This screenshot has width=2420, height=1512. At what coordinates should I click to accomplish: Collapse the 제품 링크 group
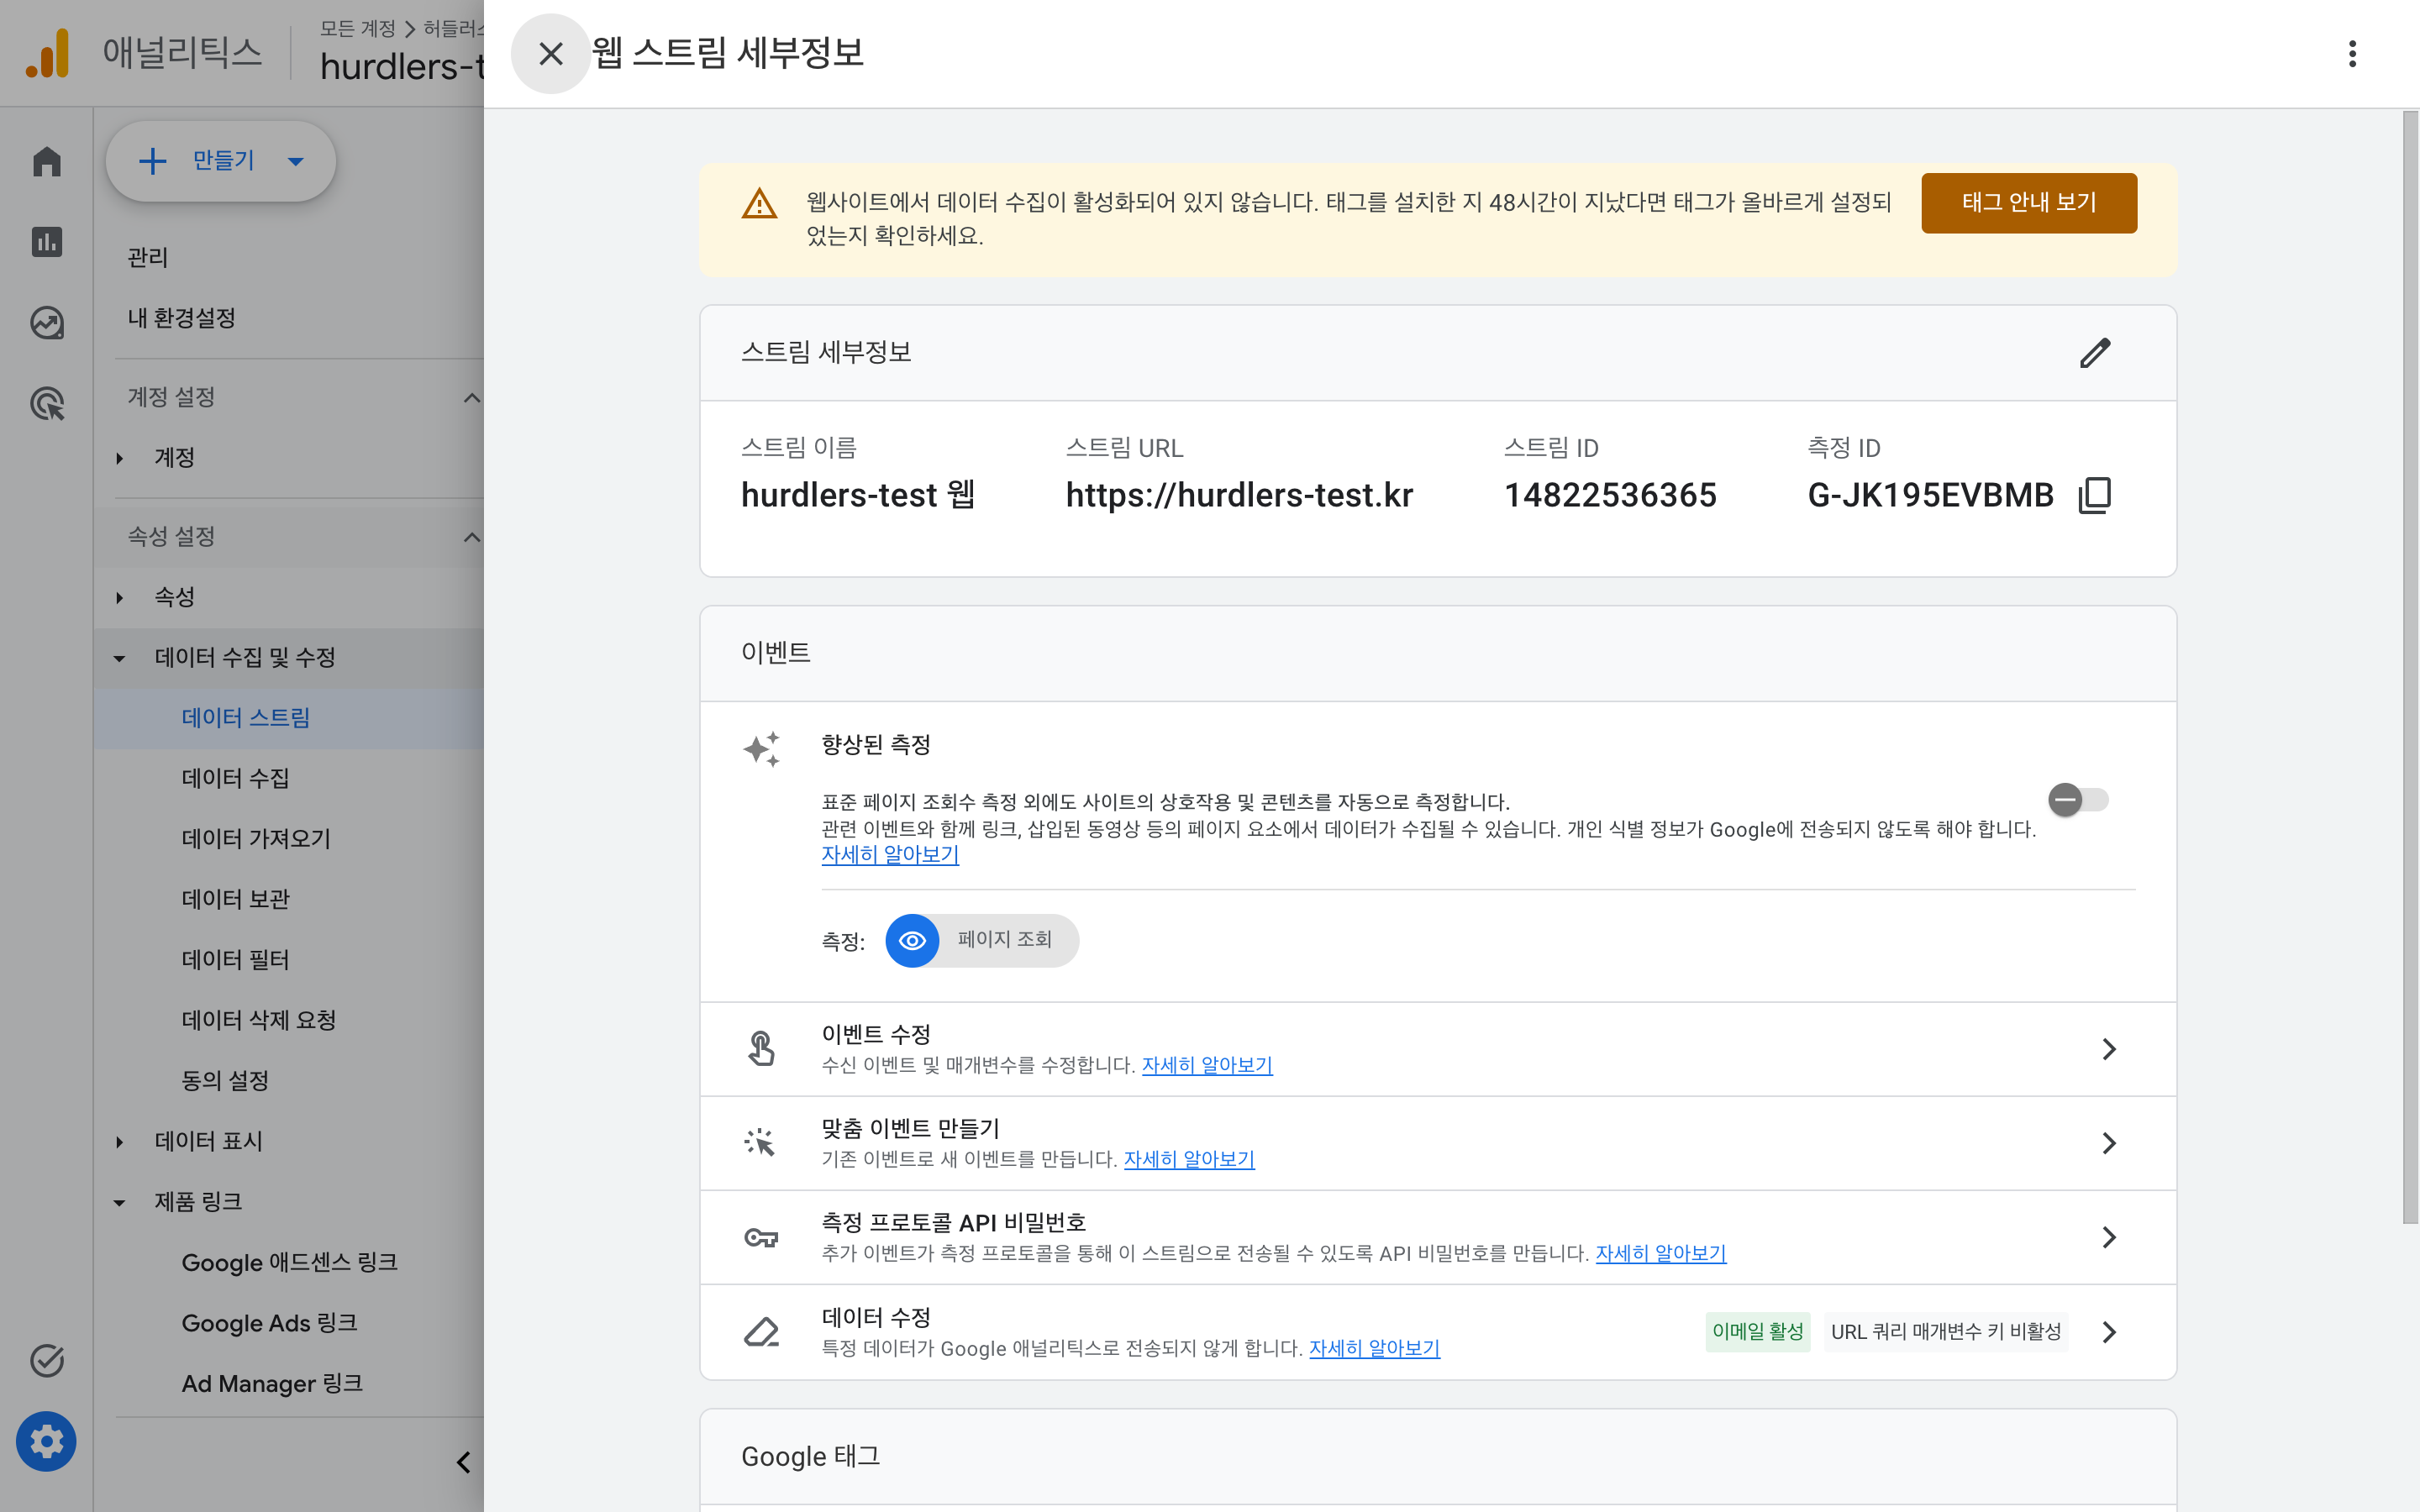click(119, 1202)
